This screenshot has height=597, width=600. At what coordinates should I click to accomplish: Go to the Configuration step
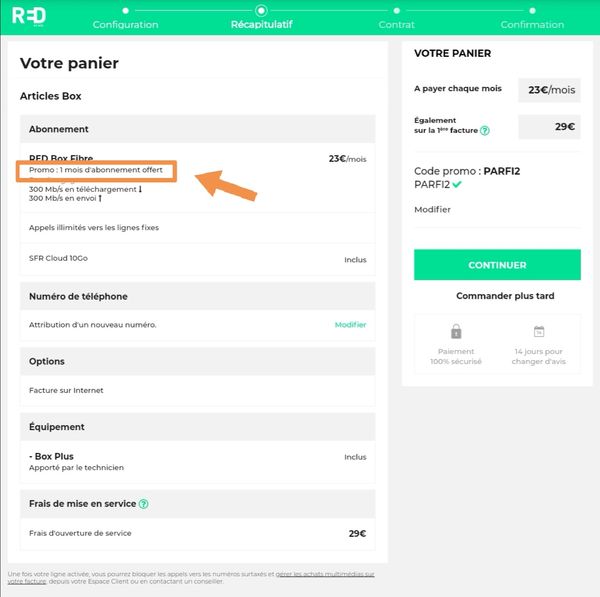click(x=125, y=24)
